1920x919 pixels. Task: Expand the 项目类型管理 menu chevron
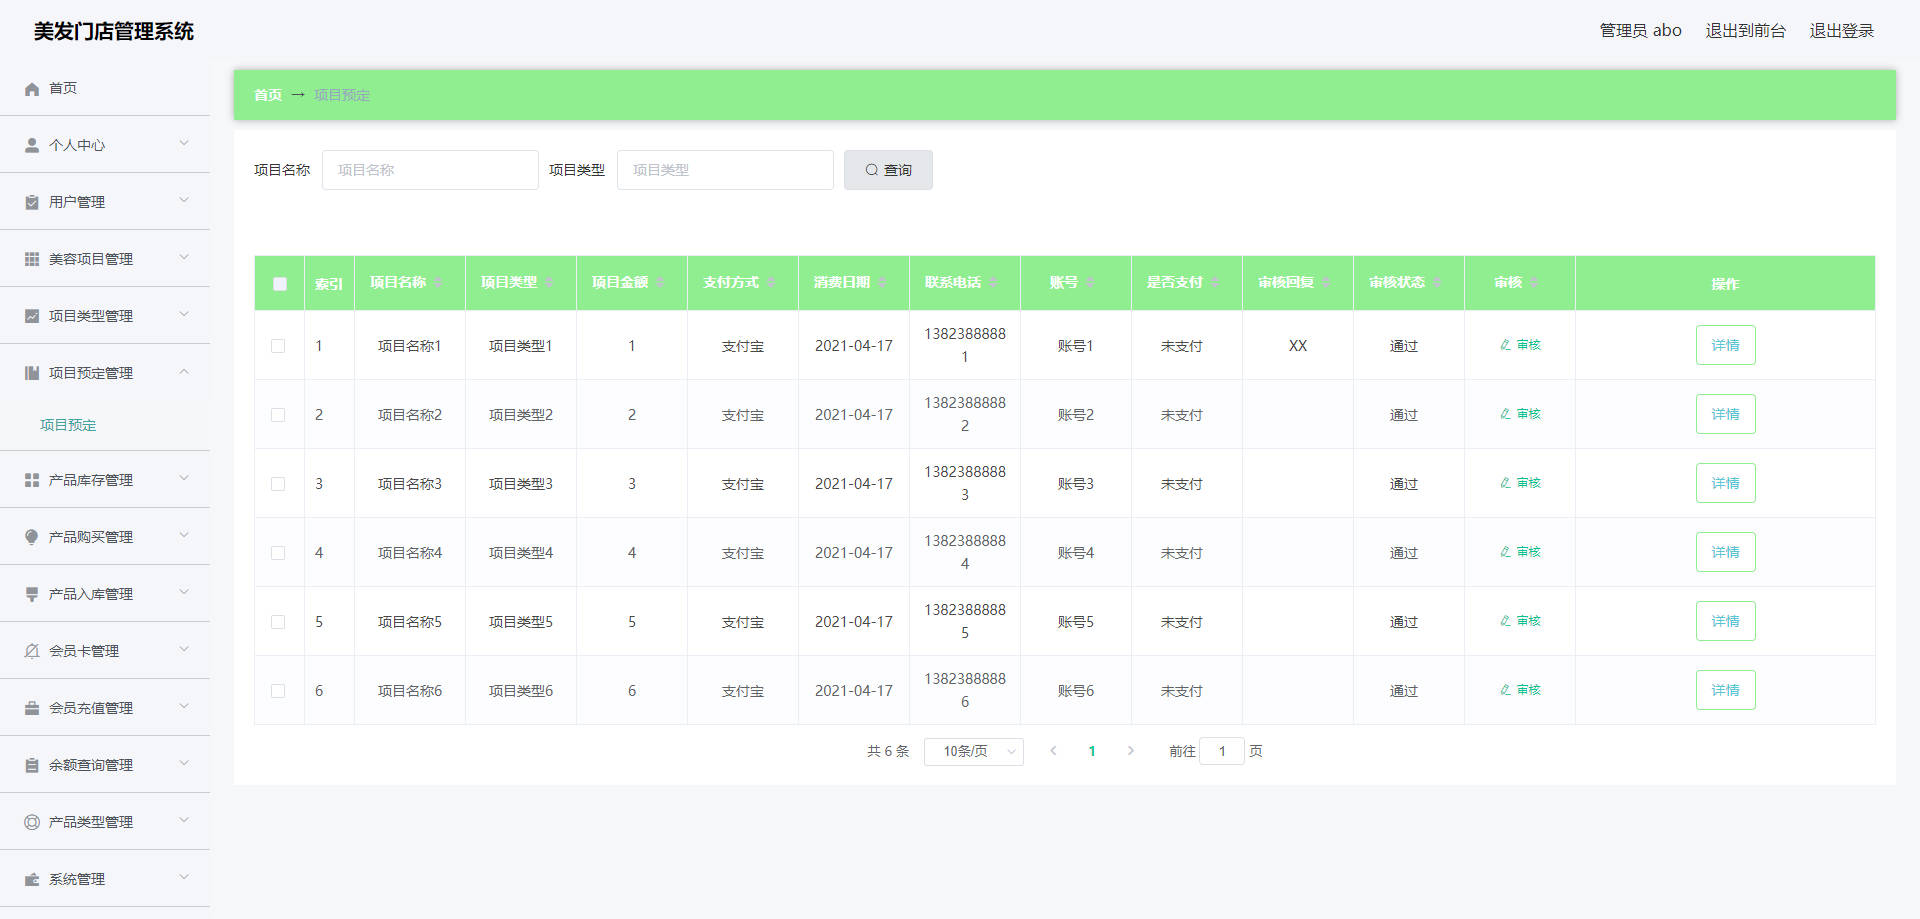click(184, 315)
